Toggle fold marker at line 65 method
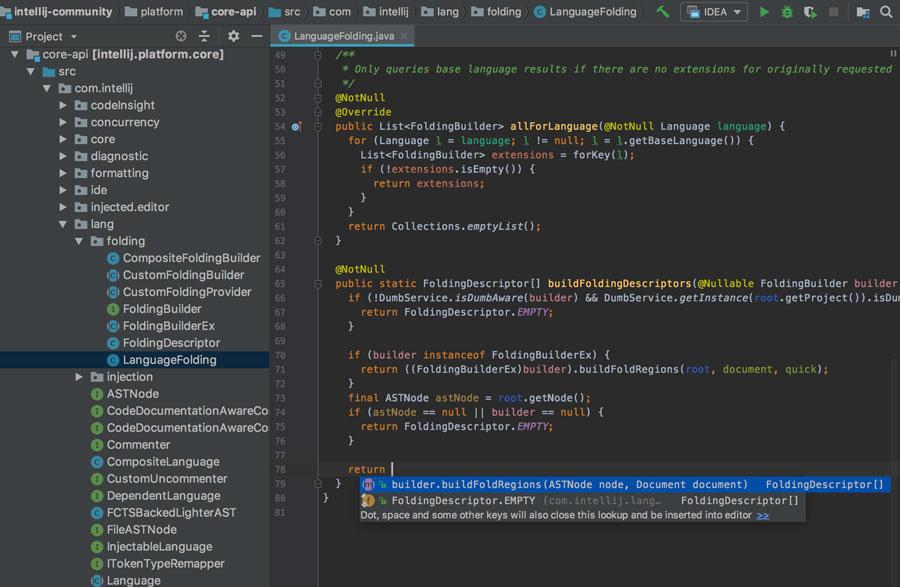Screen dimensions: 900x587 [x=317, y=283]
